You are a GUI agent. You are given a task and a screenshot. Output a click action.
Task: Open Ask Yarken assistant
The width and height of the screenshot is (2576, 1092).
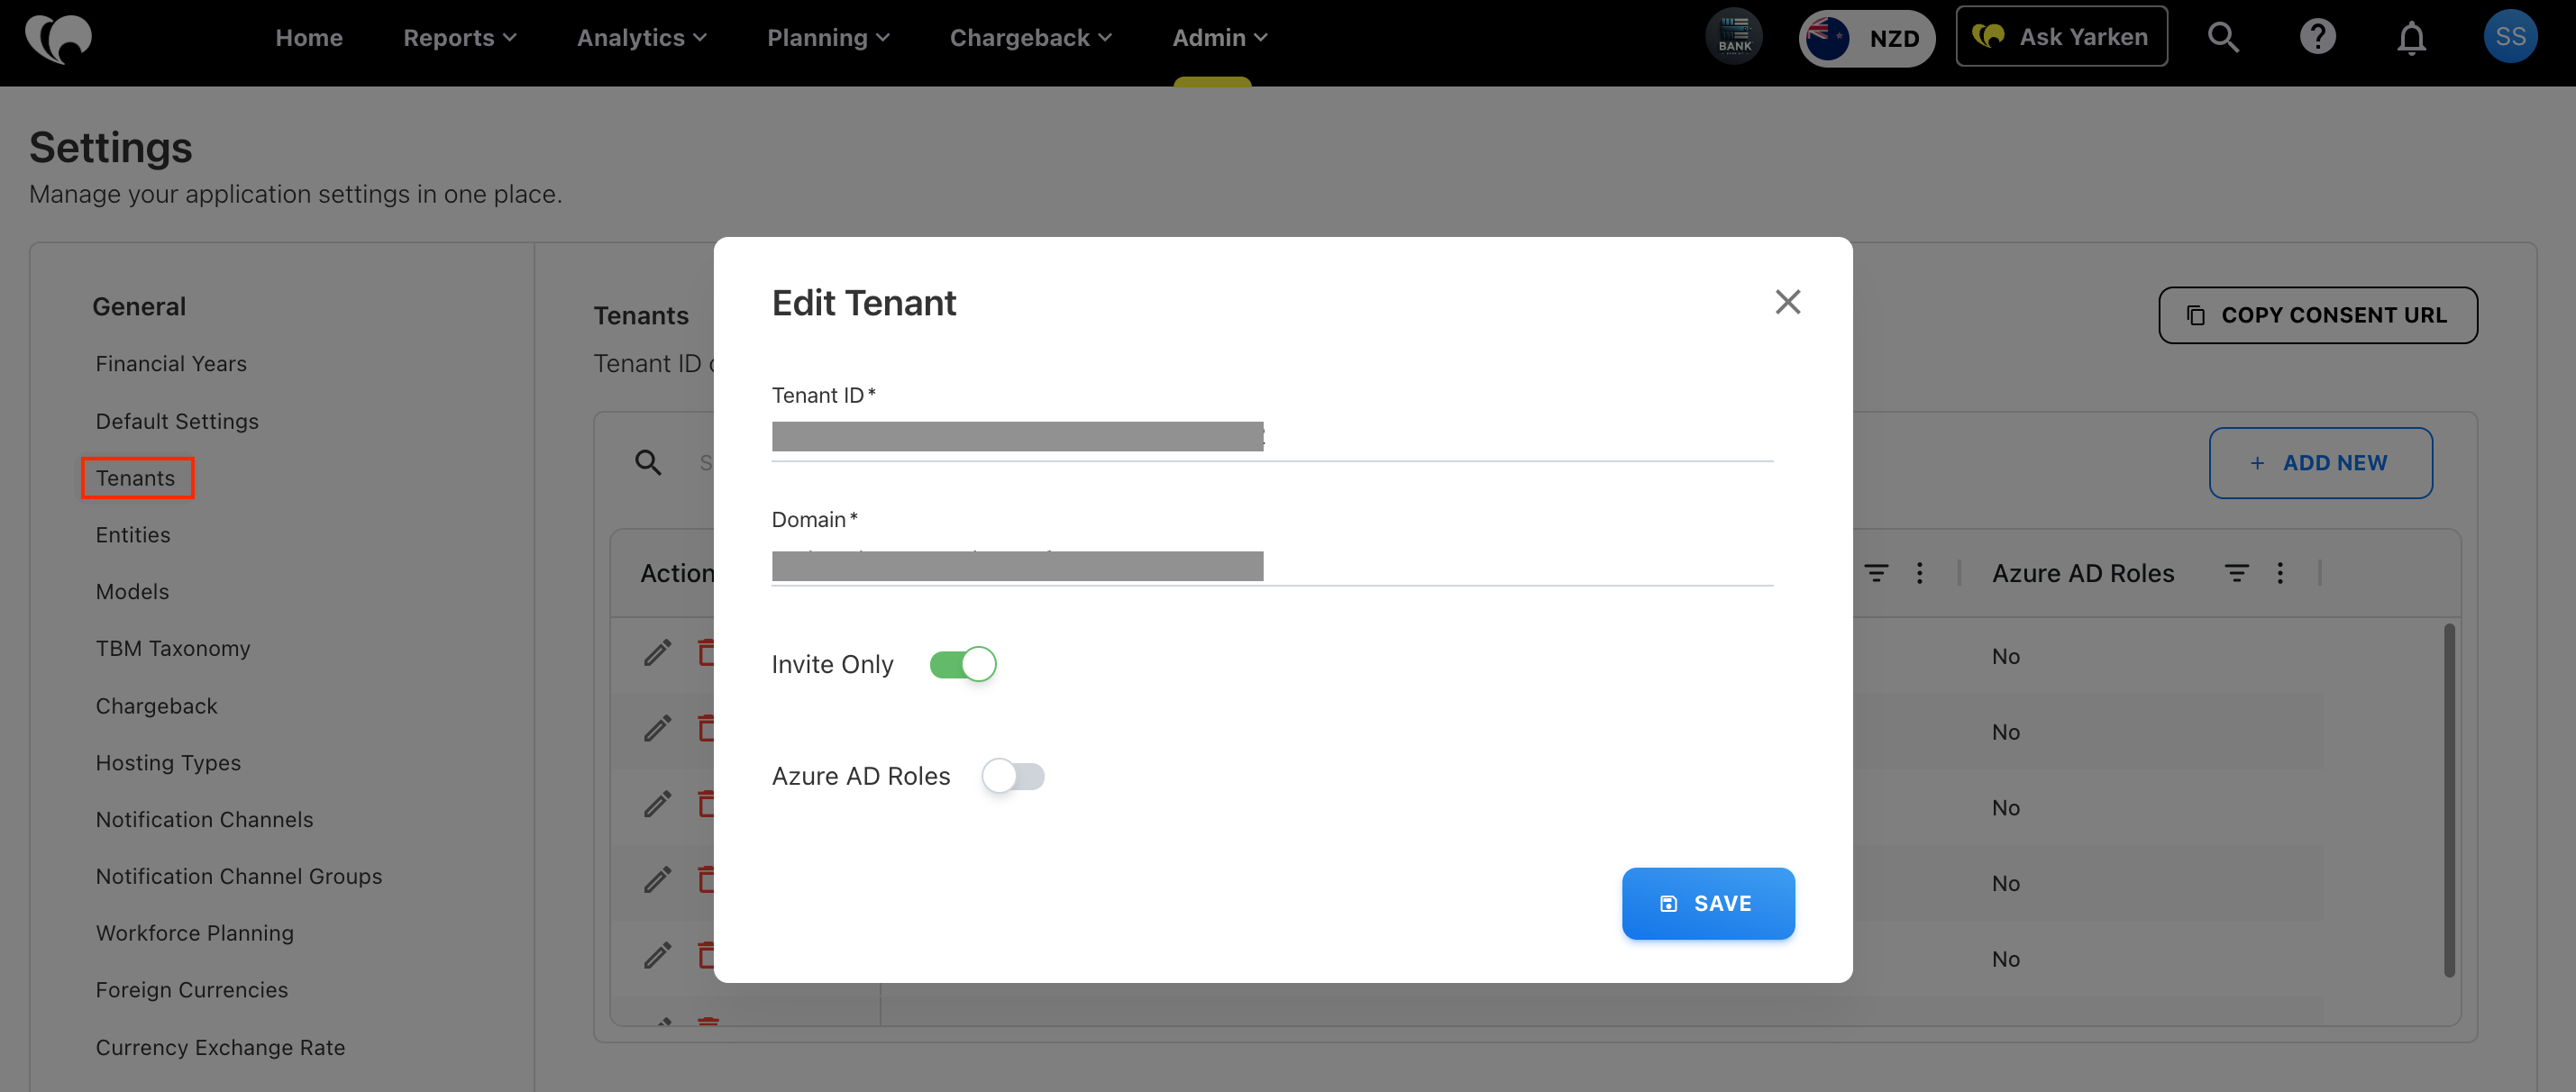(x=2061, y=37)
